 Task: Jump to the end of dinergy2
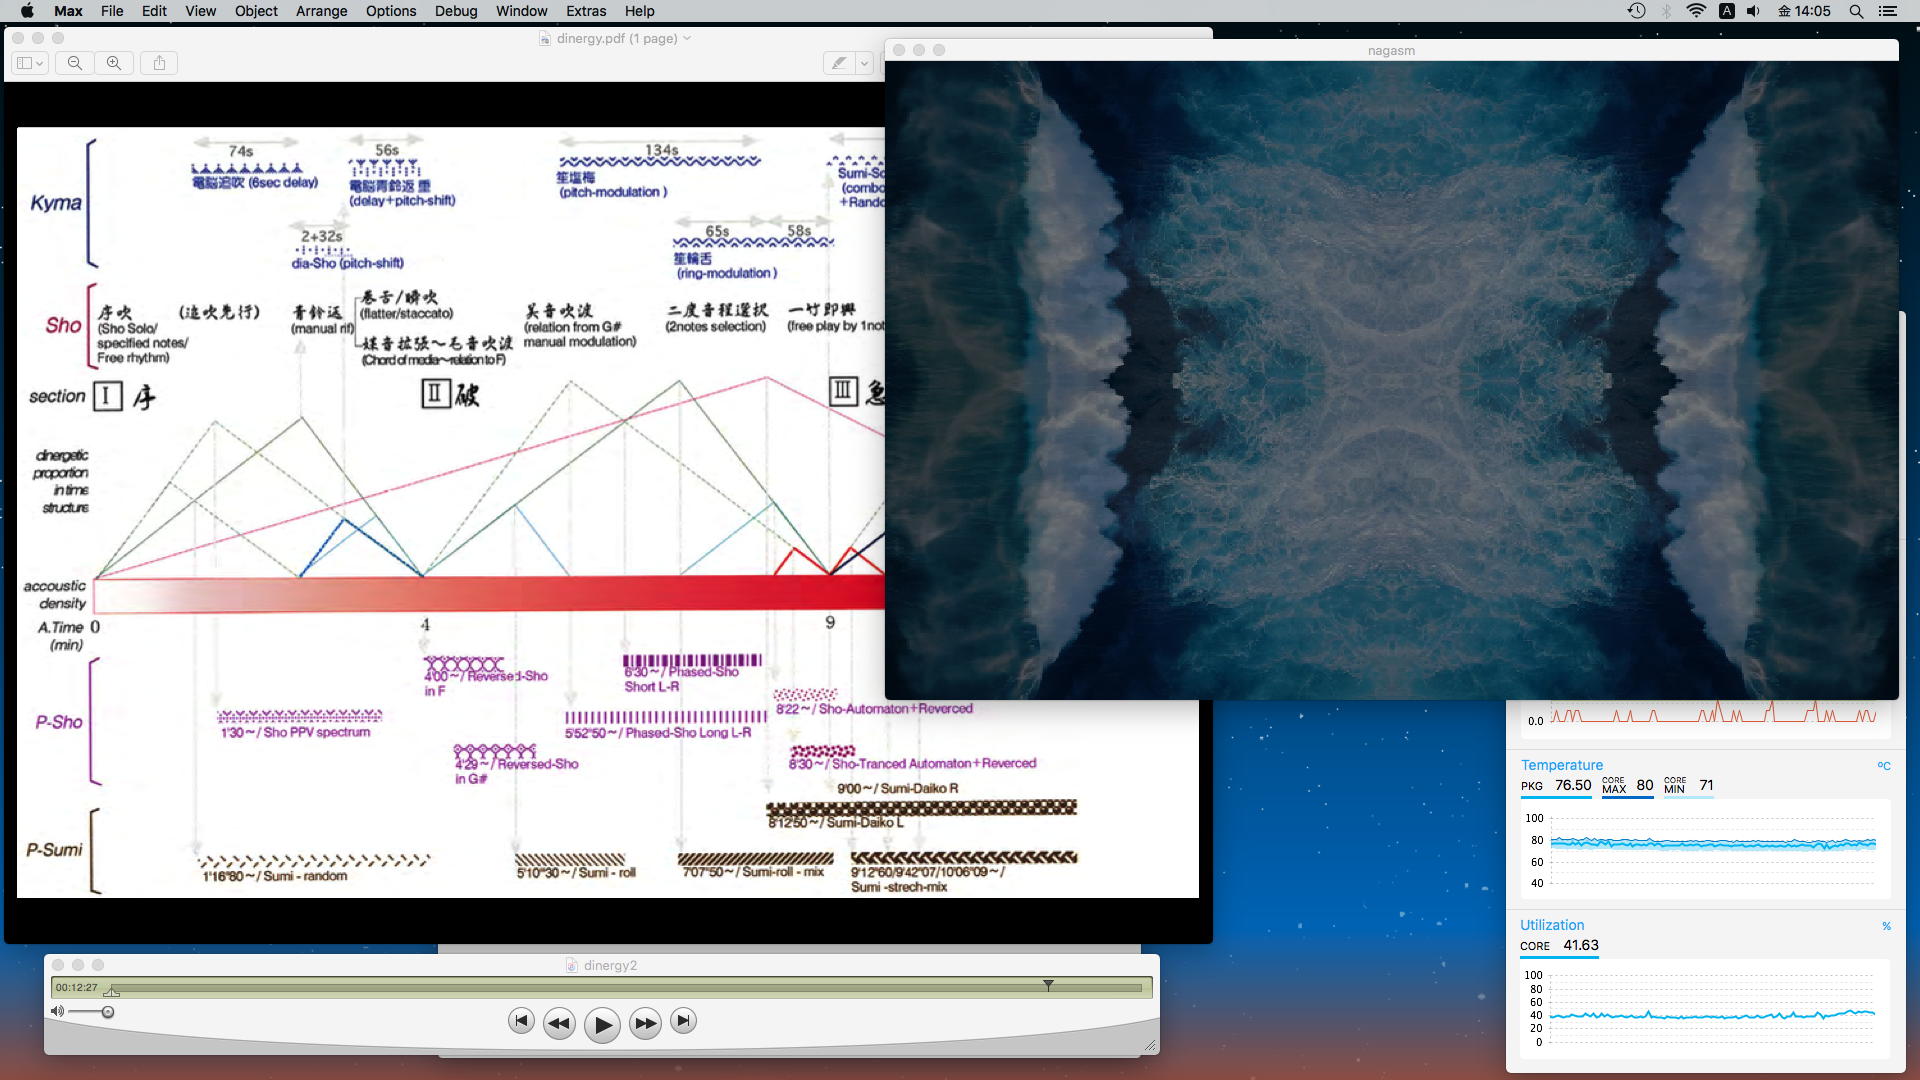683,1021
